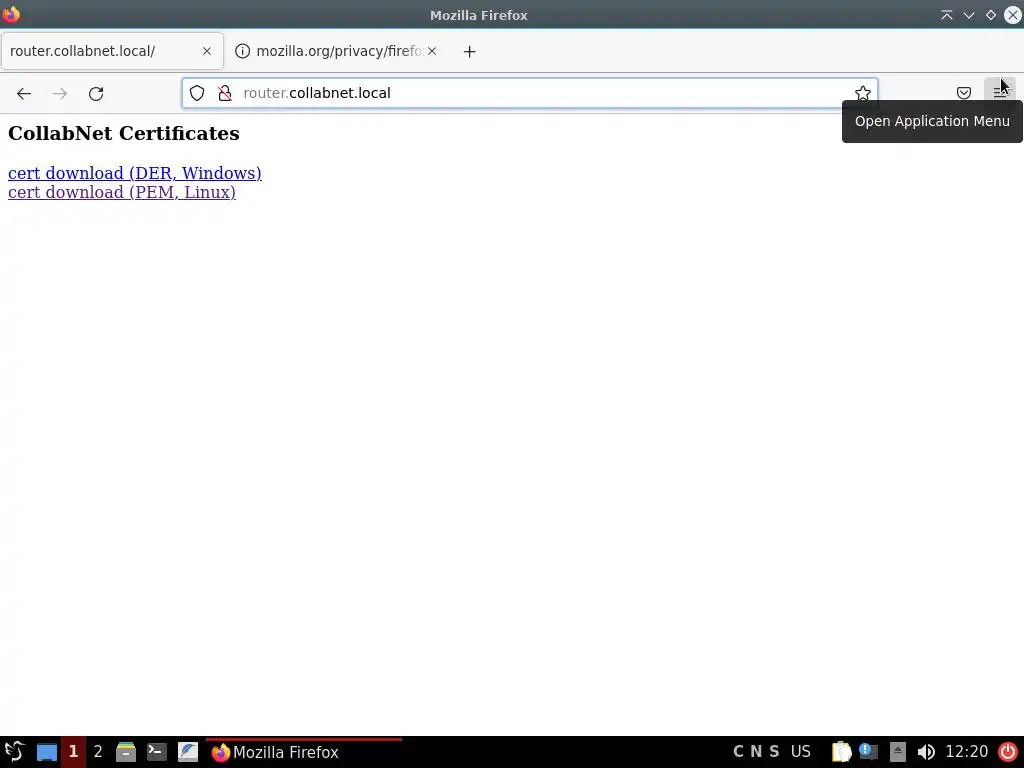Click the 12:20 clock in taskbar

tap(967, 752)
